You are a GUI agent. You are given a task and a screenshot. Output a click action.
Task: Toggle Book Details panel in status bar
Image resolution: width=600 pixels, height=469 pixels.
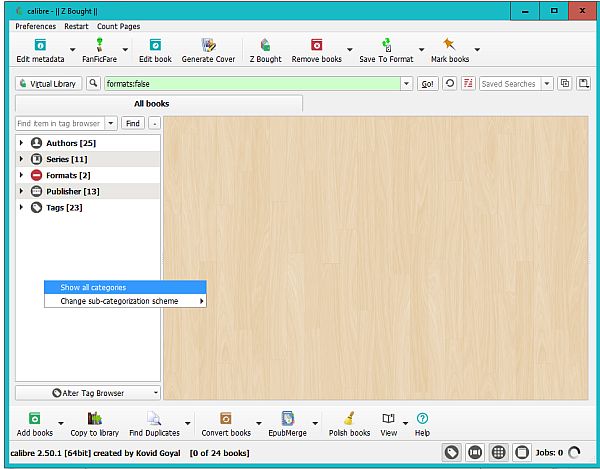click(522, 453)
